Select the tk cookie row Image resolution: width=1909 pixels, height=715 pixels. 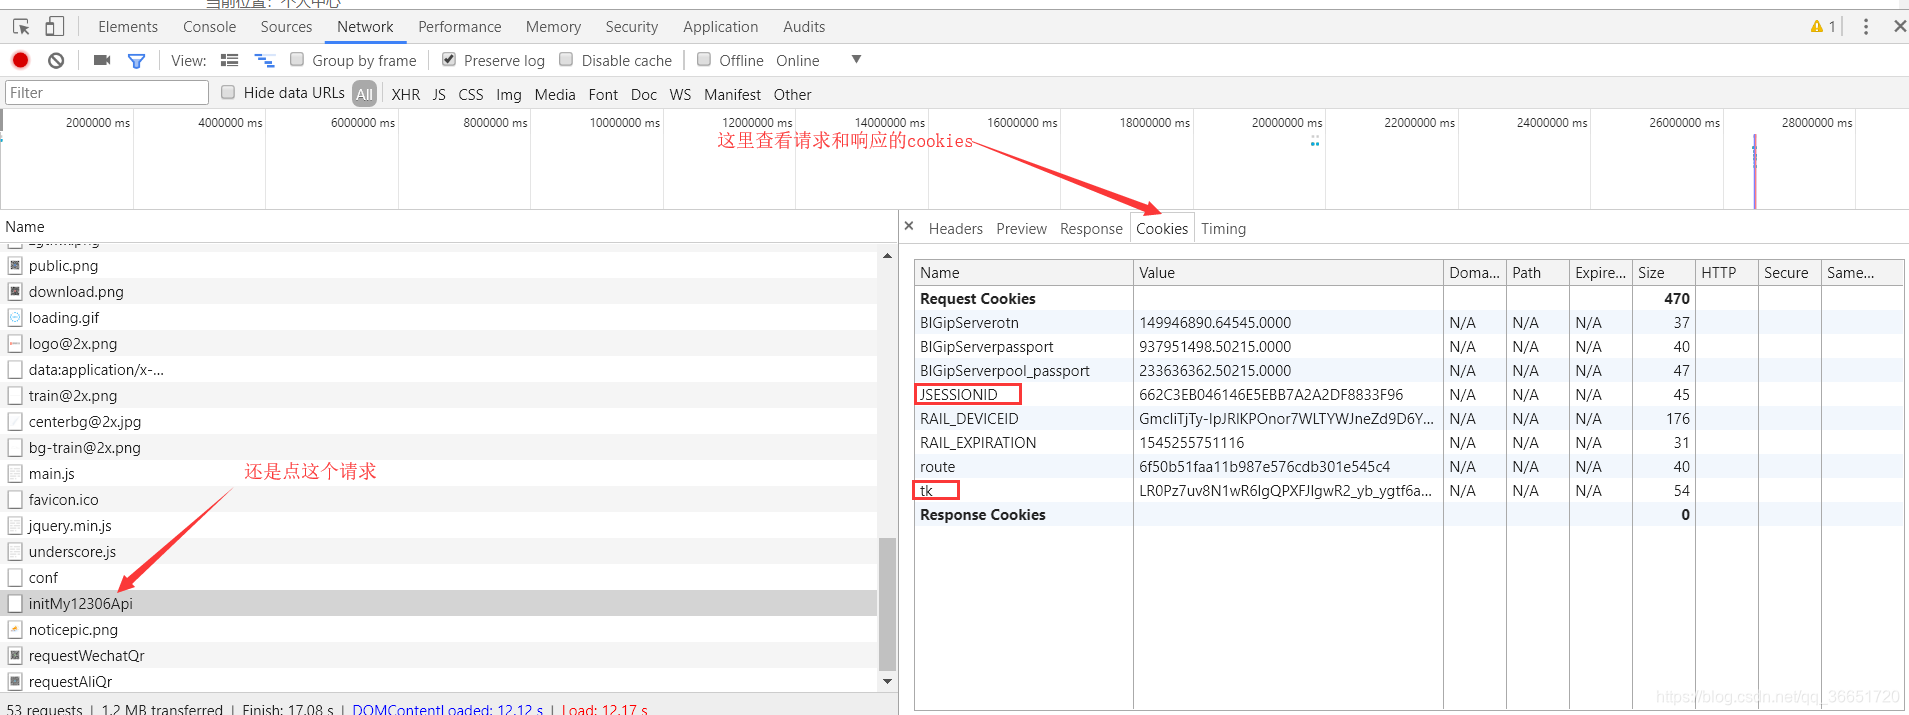(1408, 491)
